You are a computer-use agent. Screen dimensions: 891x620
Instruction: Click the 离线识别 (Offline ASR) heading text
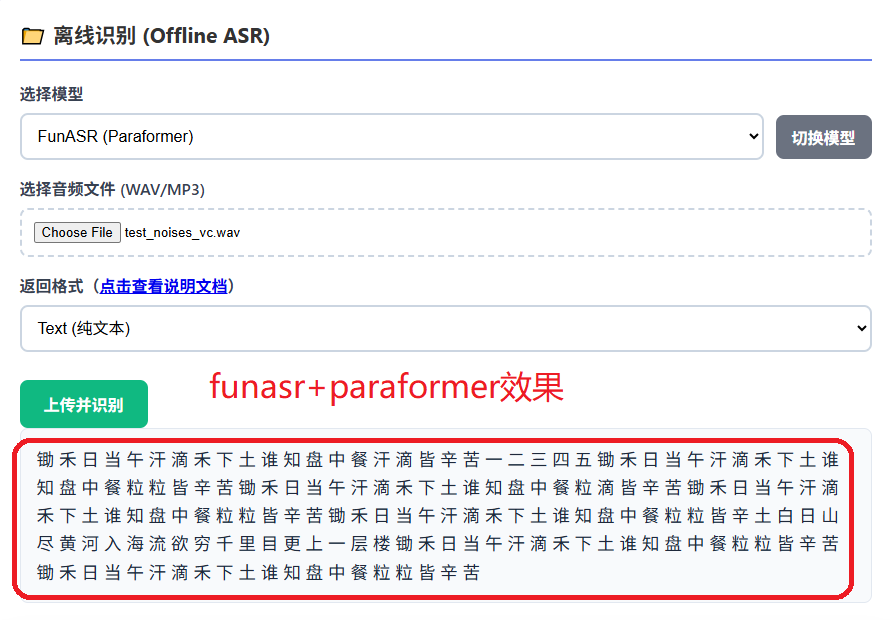(x=161, y=36)
